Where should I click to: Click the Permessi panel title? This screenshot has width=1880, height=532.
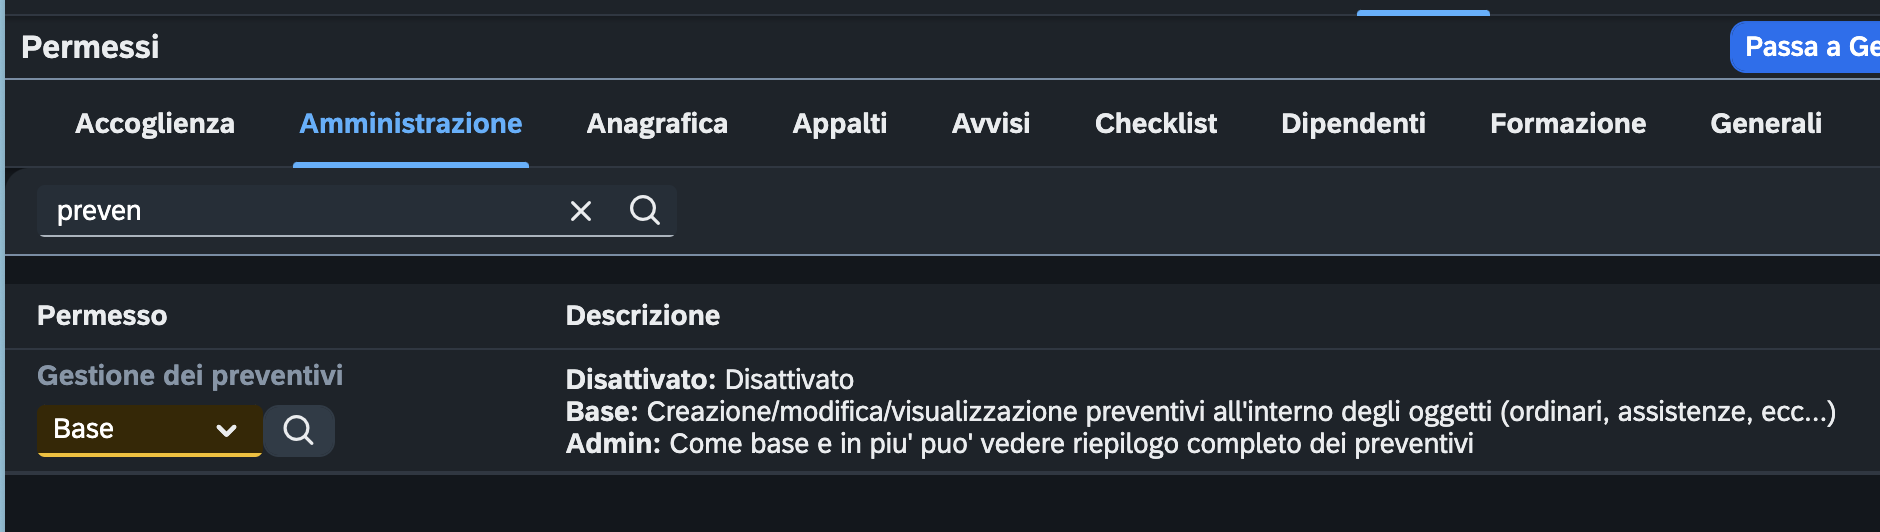point(90,47)
